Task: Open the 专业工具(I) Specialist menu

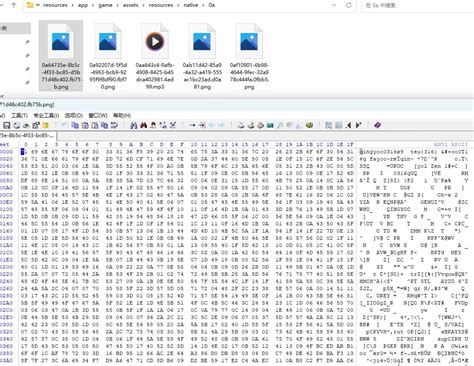Action: (46, 115)
